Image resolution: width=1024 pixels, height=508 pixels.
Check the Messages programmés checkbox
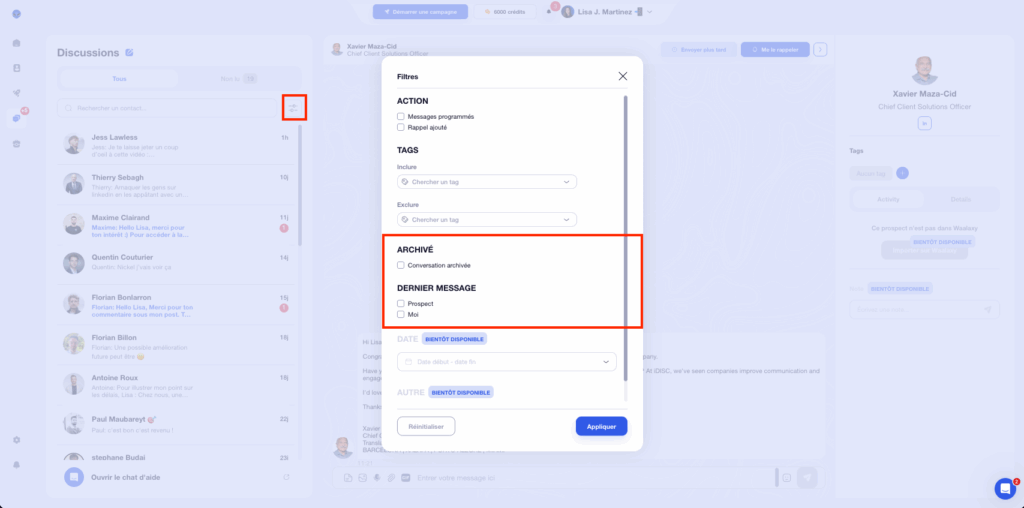pos(401,117)
